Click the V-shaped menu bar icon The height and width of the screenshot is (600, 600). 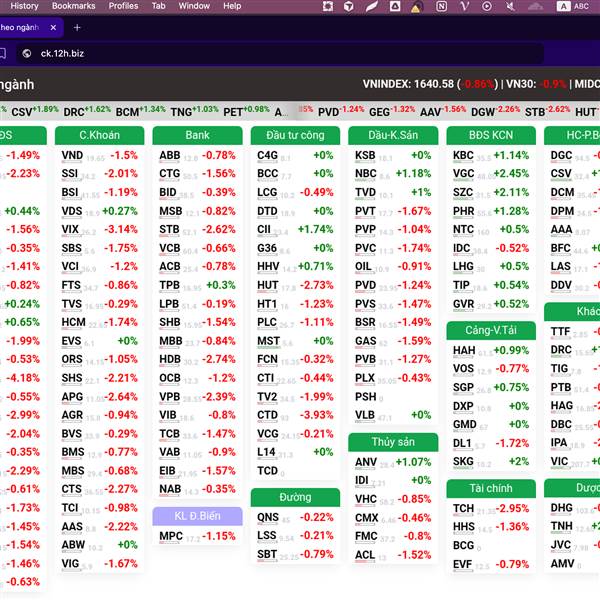point(465,6)
